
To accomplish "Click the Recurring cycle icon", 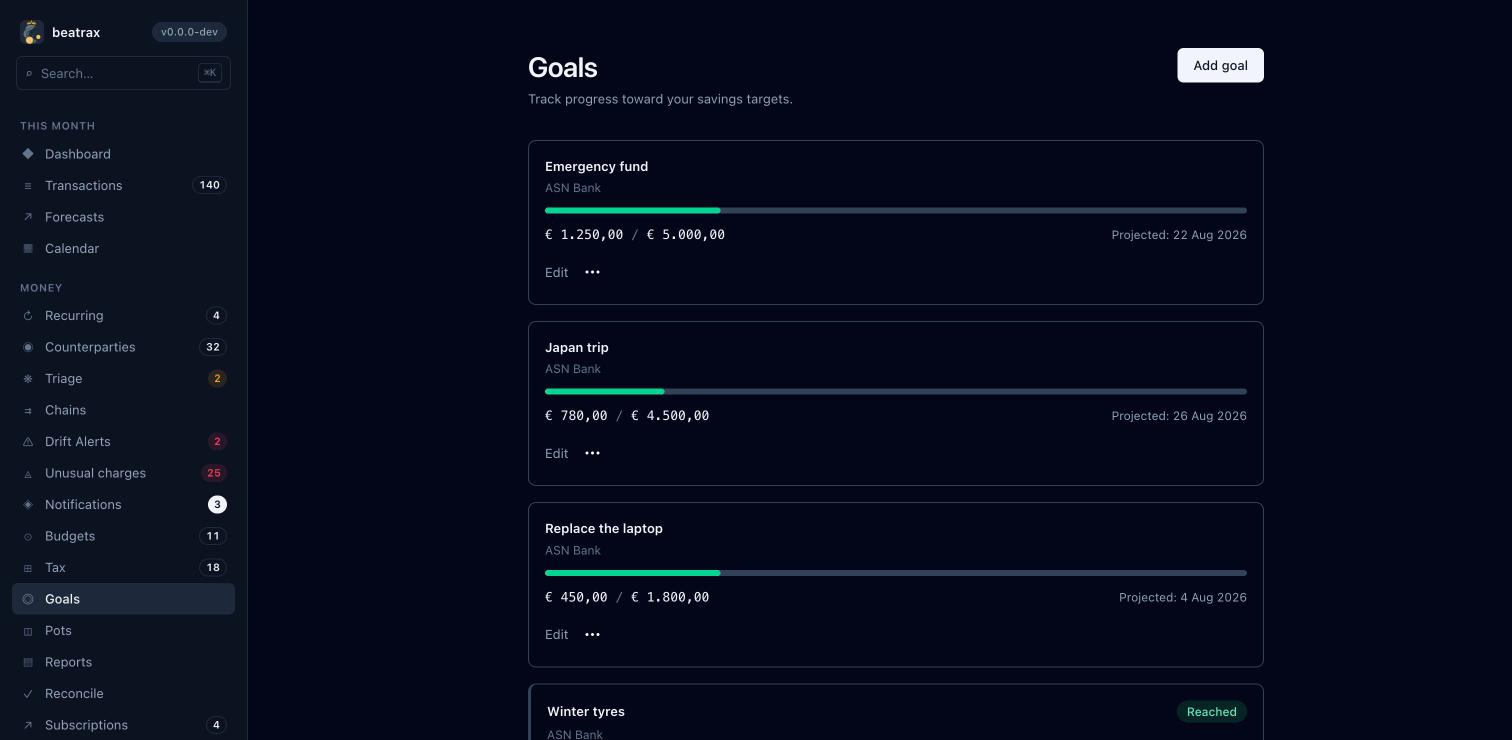I will (x=28, y=316).
